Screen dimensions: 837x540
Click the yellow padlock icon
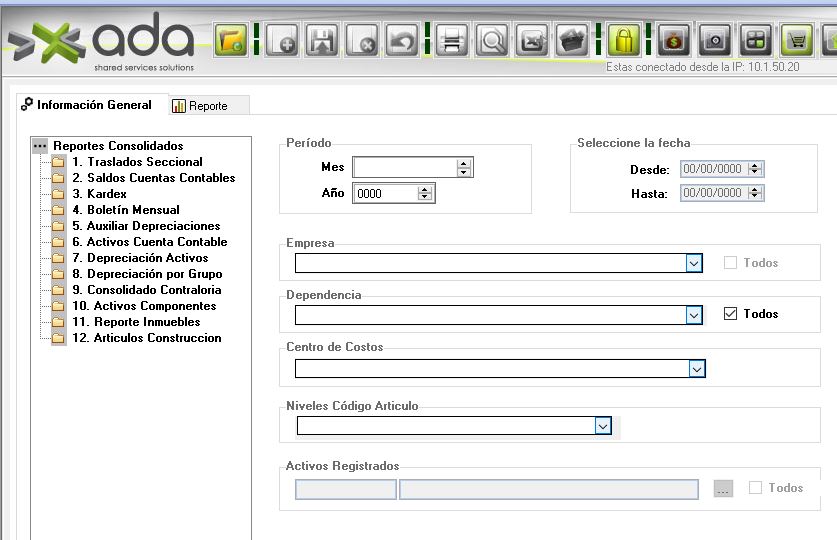pos(624,42)
